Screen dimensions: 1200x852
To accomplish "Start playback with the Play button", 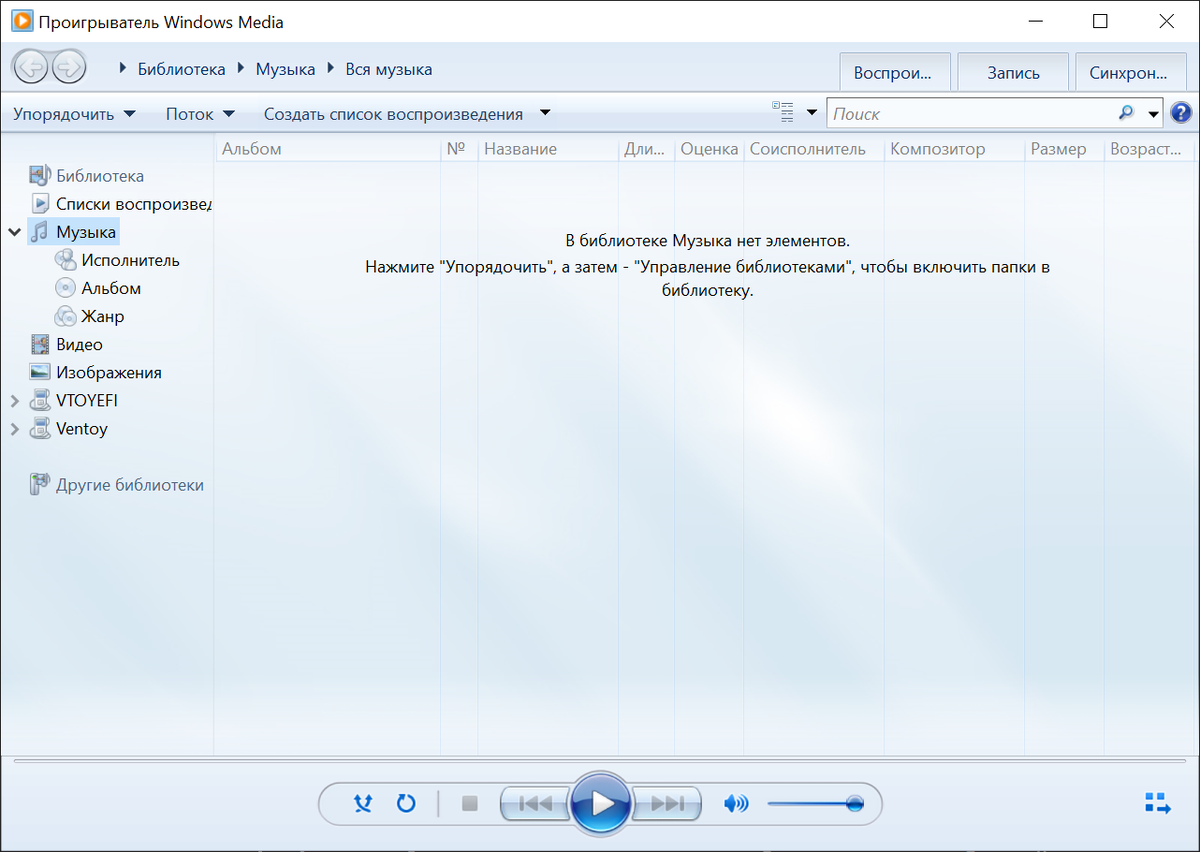I will [600, 802].
